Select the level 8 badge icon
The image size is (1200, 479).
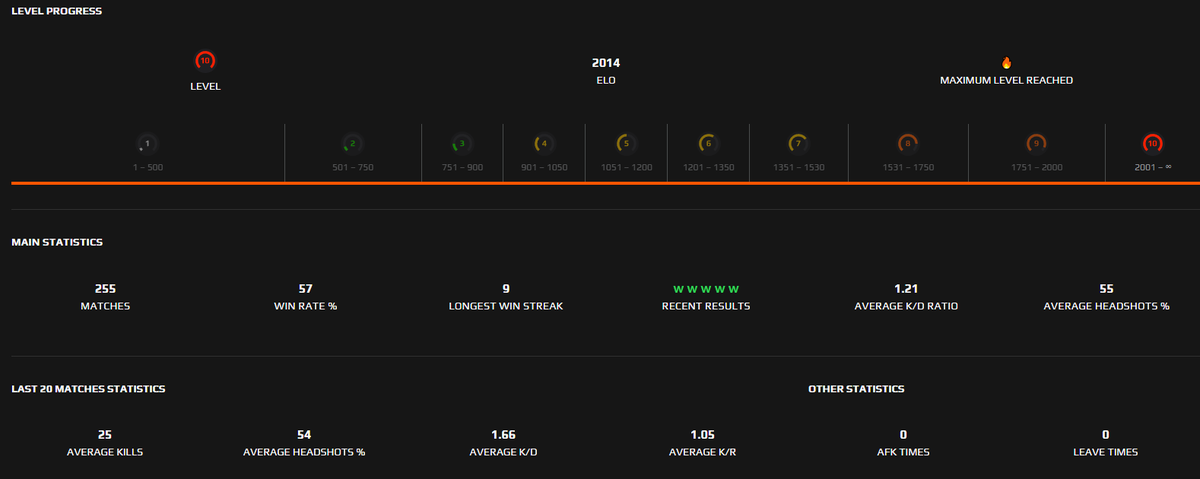[x=908, y=144]
